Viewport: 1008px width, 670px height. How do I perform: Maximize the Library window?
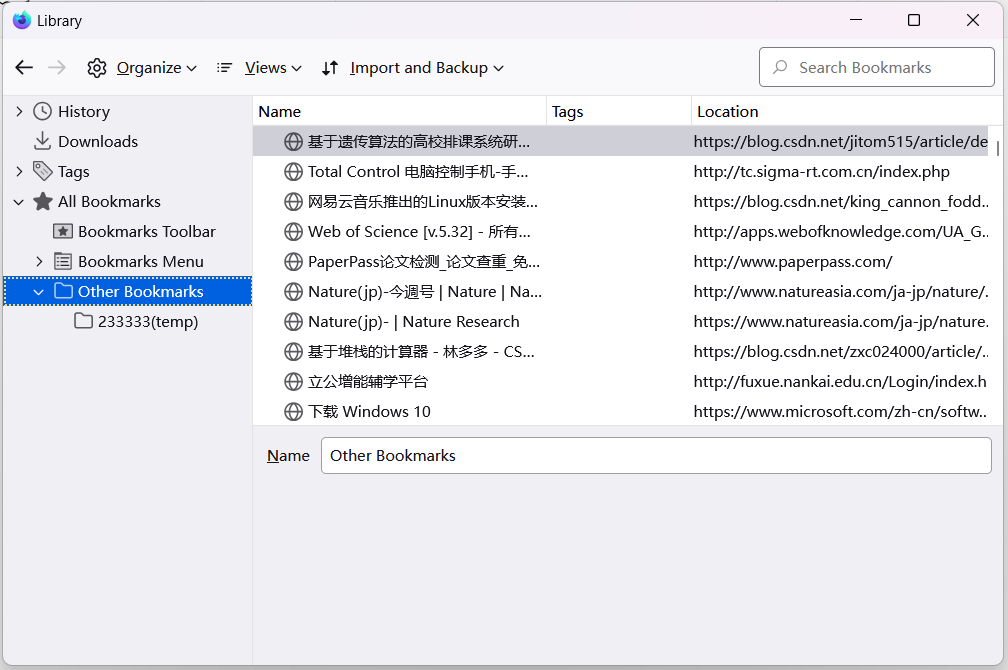914,21
